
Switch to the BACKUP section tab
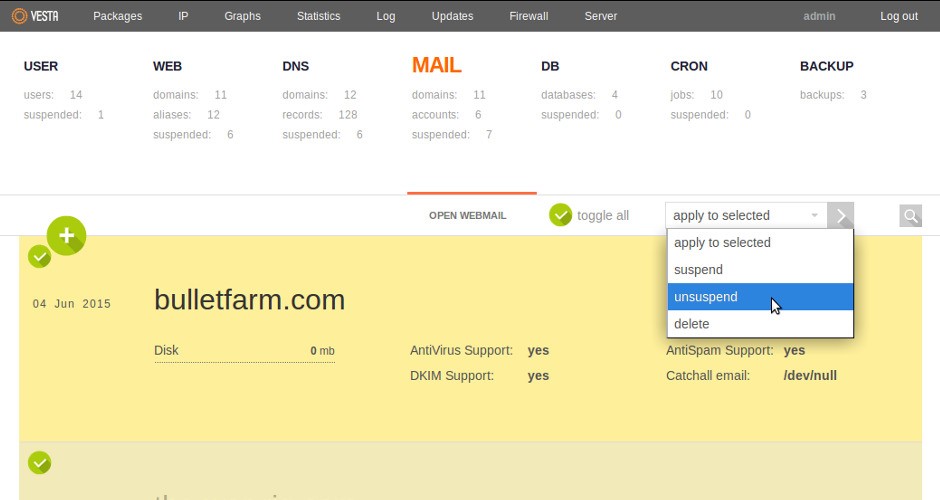tap(827, 66)
